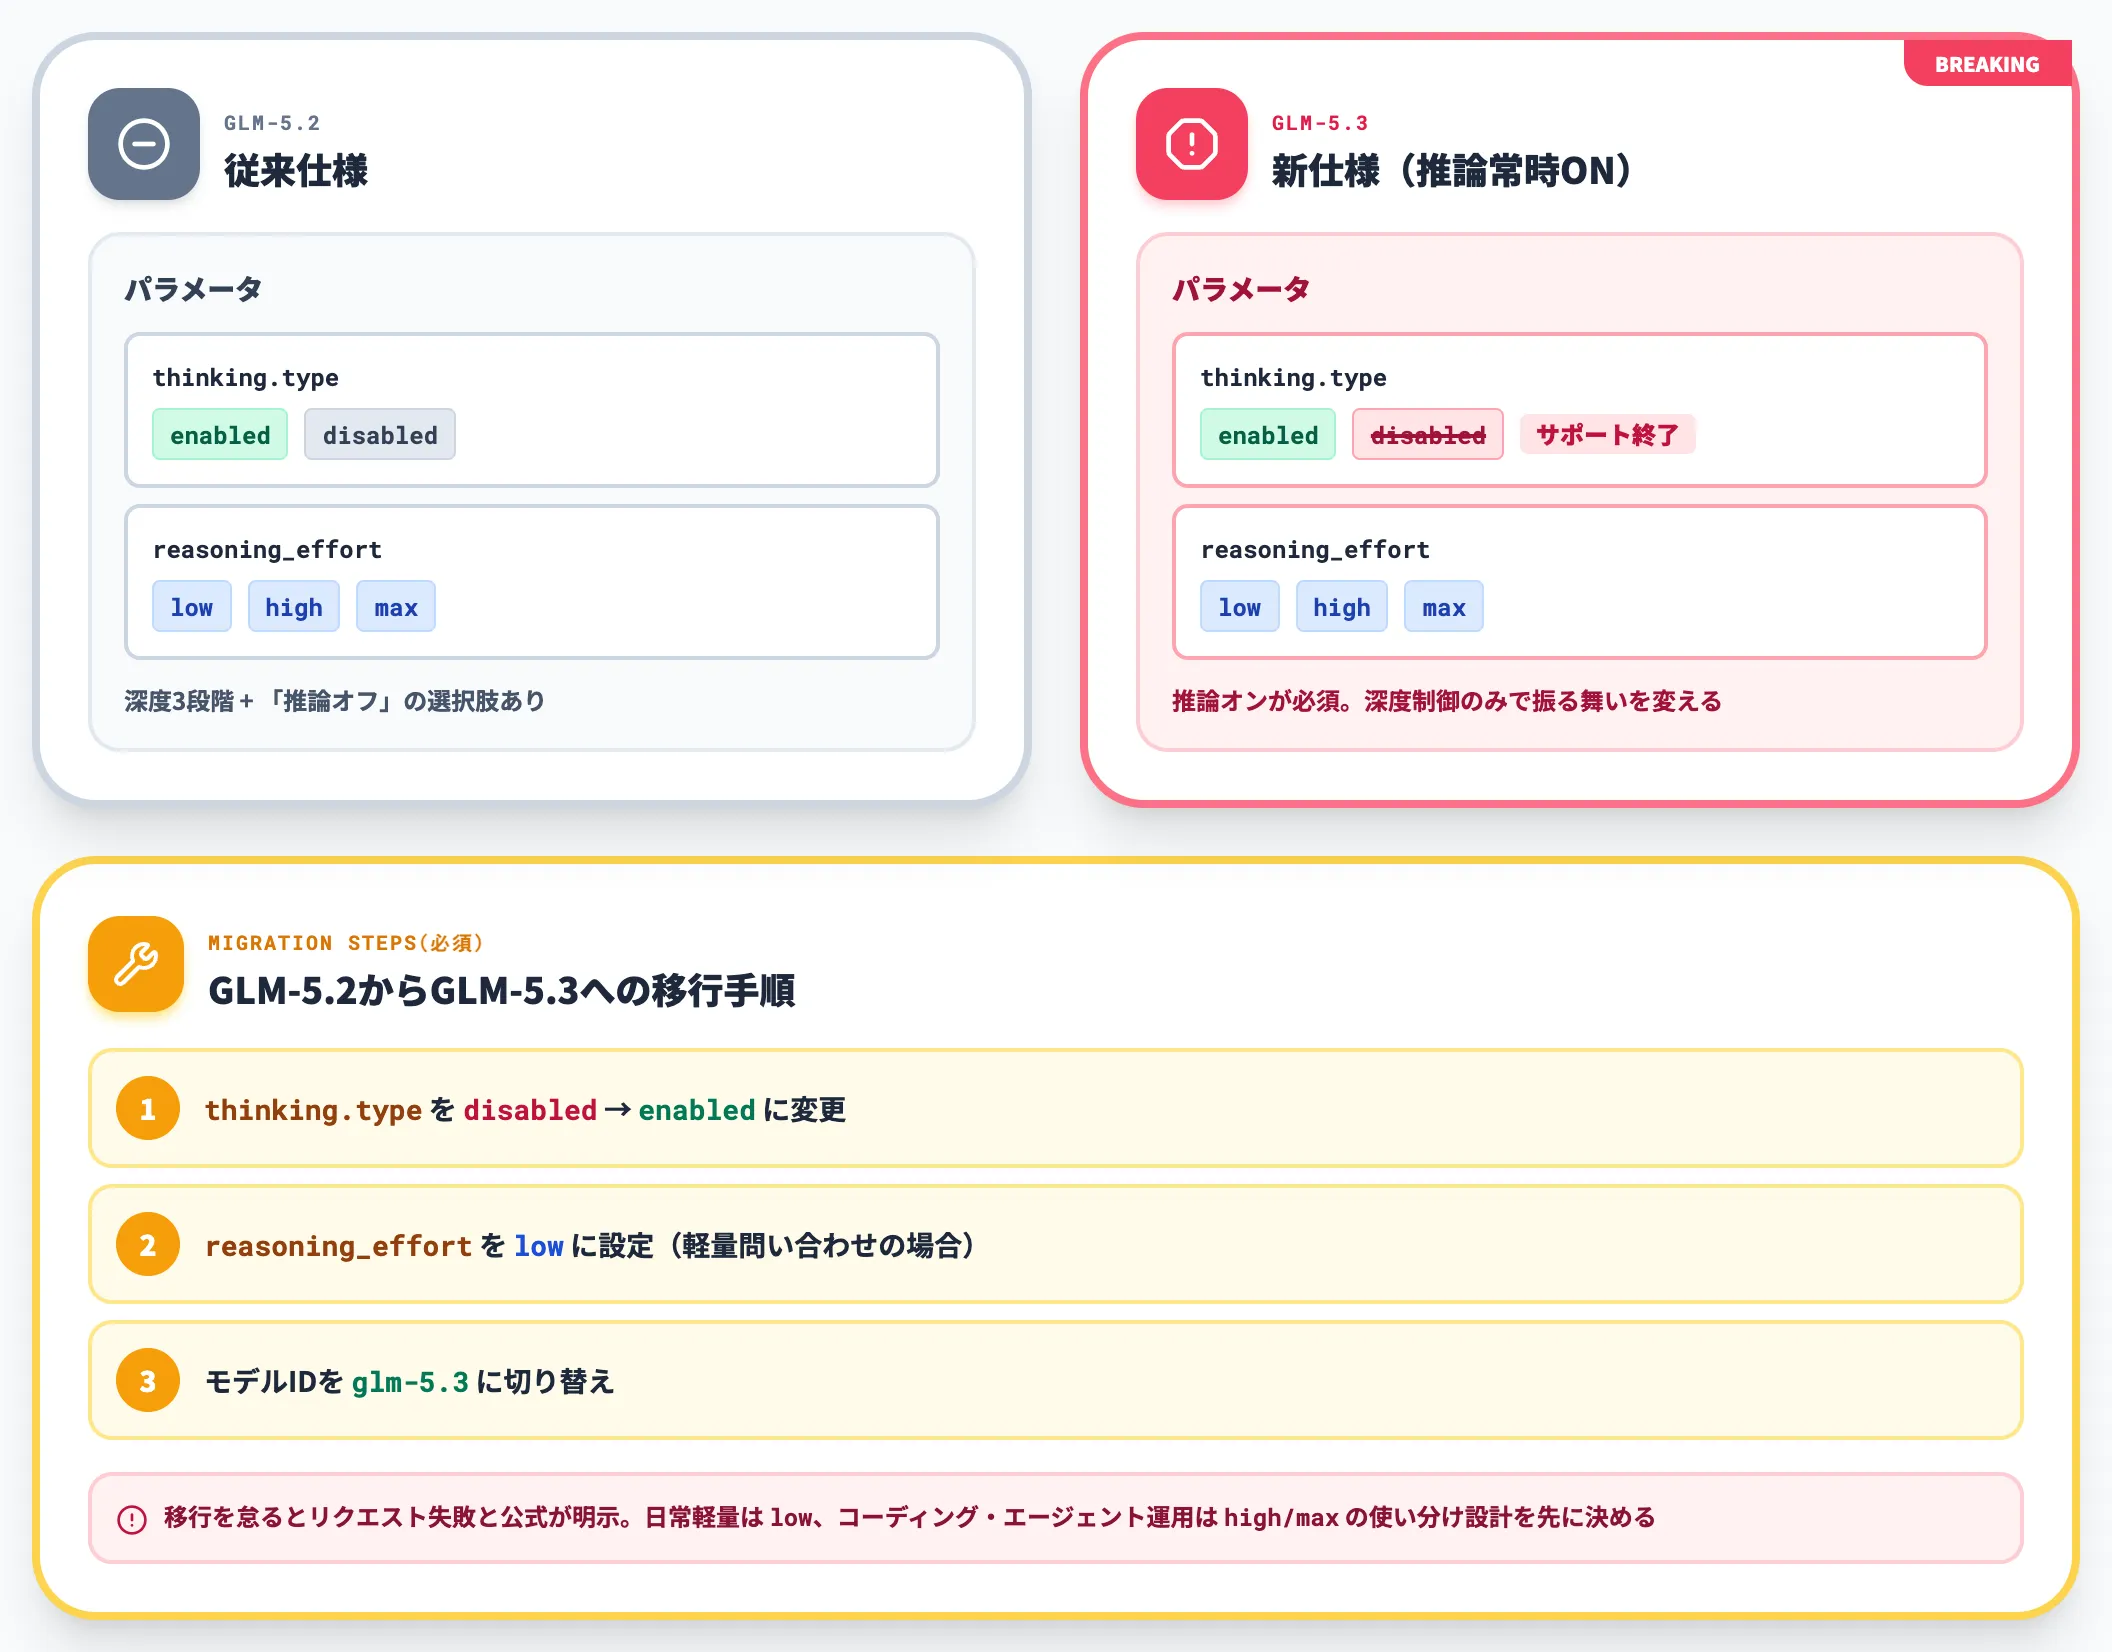
Task: Click the warning circle icon in the bottom notice
Action: click(x=132, y=1519)
